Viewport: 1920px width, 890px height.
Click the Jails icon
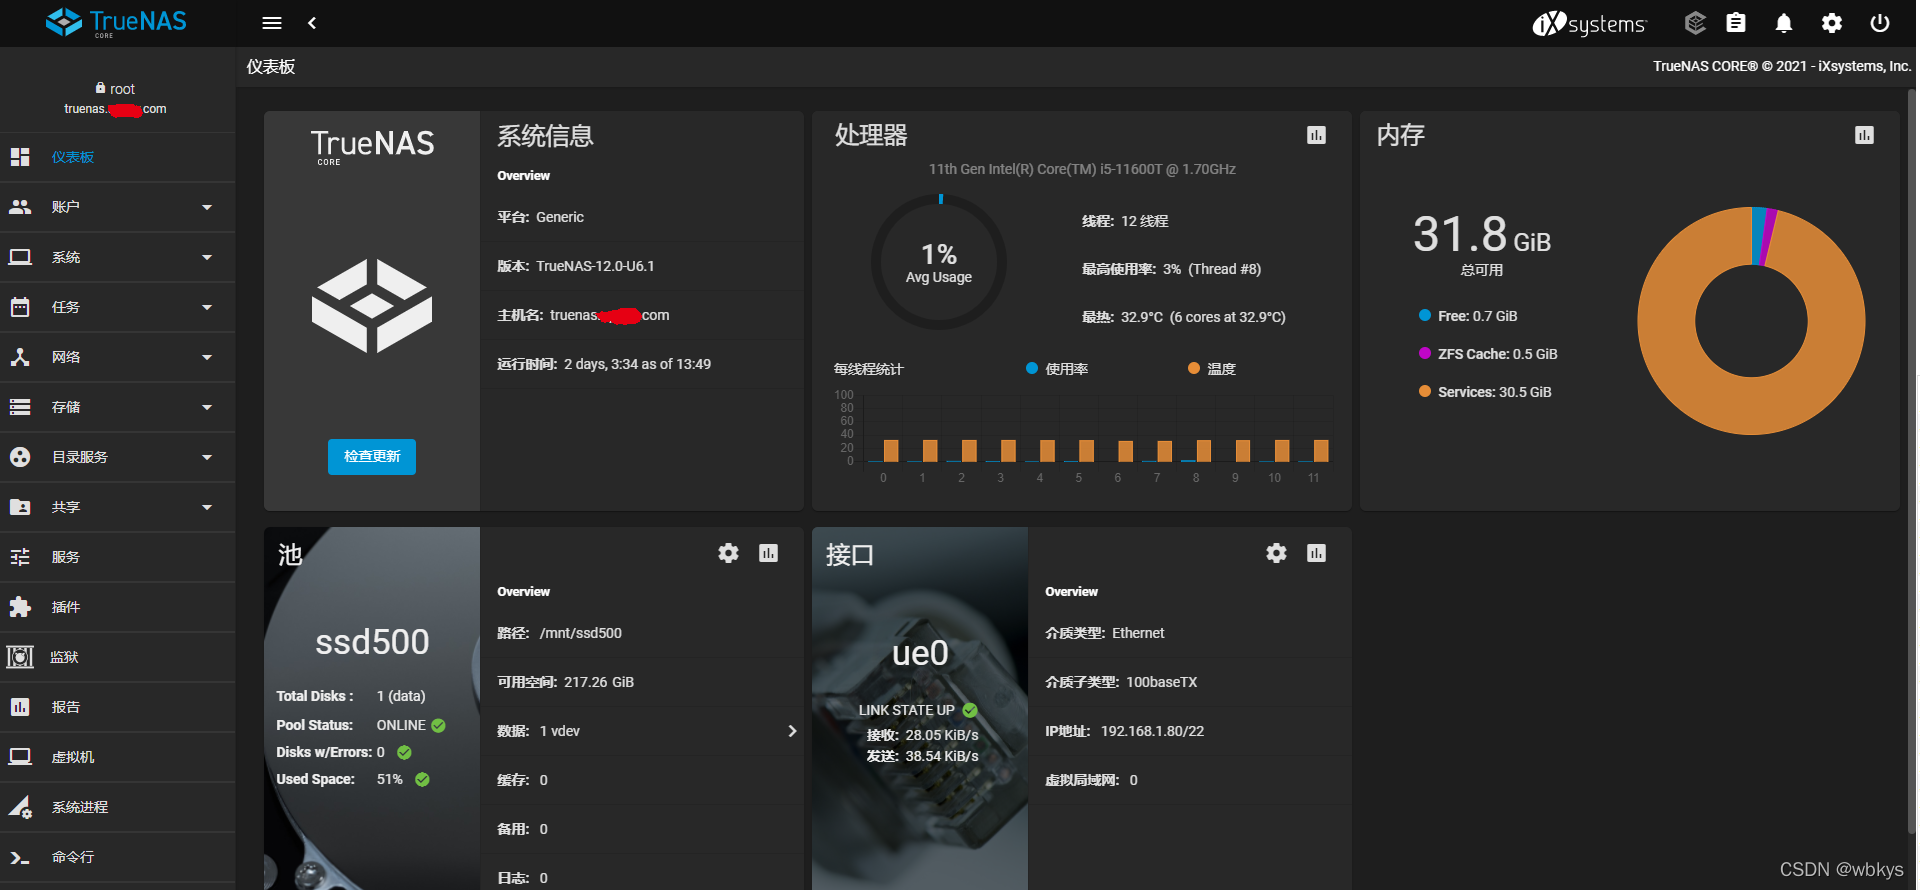[20, 657]
